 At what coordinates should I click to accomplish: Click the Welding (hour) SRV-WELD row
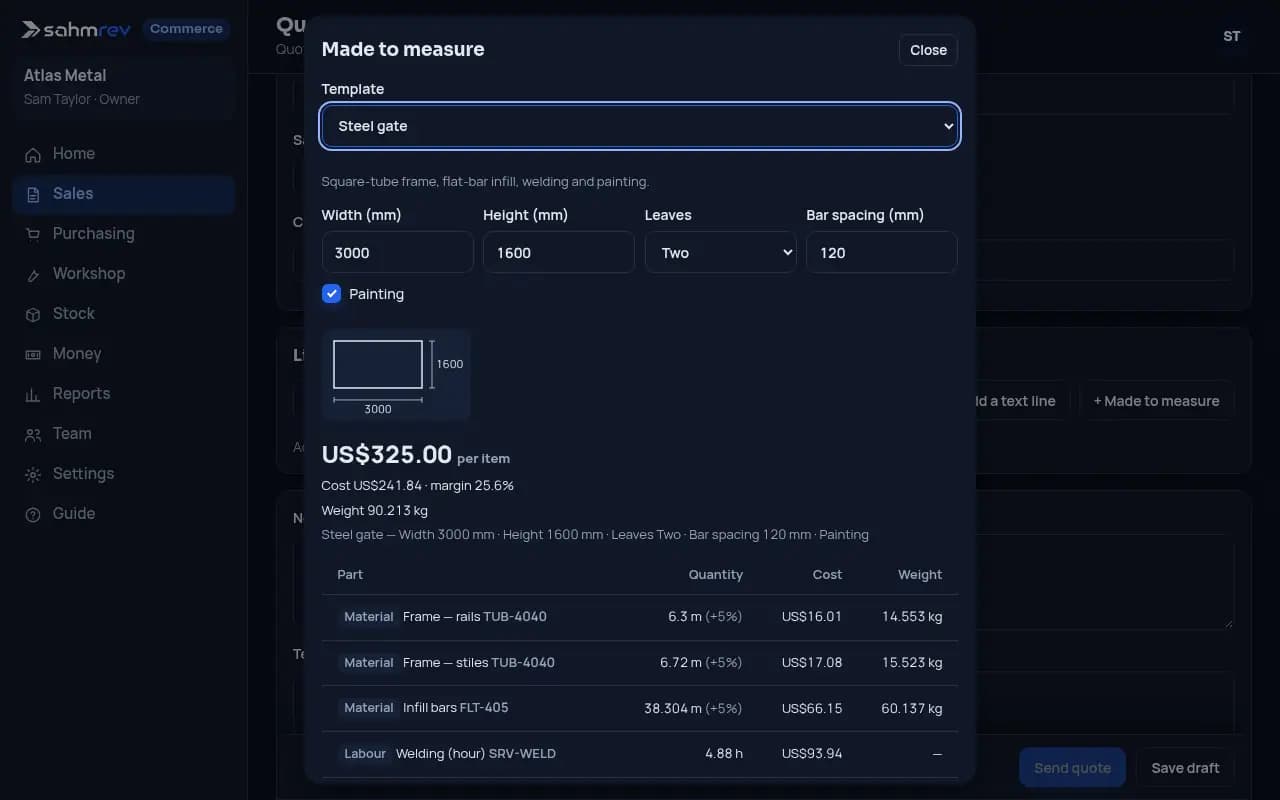pos(640,754)
